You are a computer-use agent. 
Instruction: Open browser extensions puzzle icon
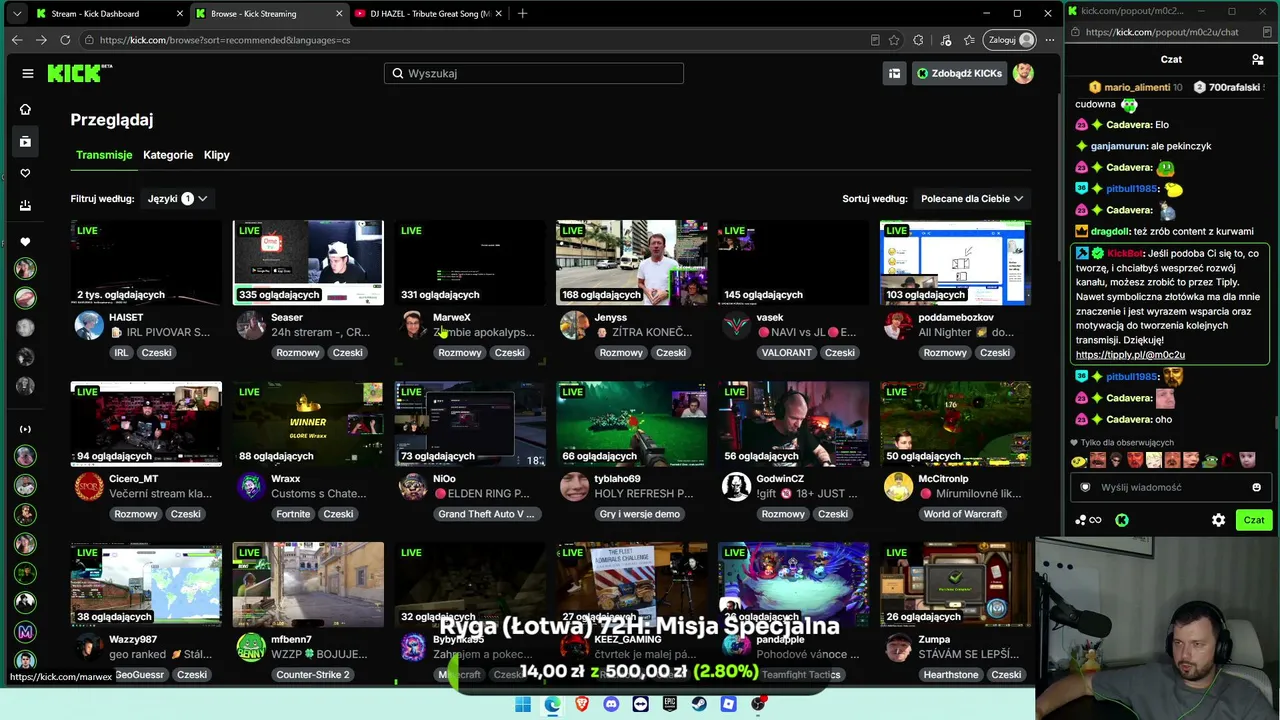[x=918, y=40]
